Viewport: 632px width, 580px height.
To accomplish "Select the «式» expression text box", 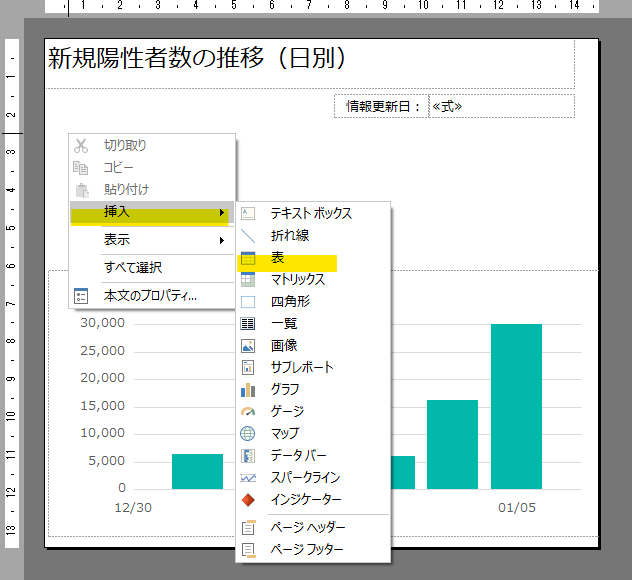I will coord(500,106).
